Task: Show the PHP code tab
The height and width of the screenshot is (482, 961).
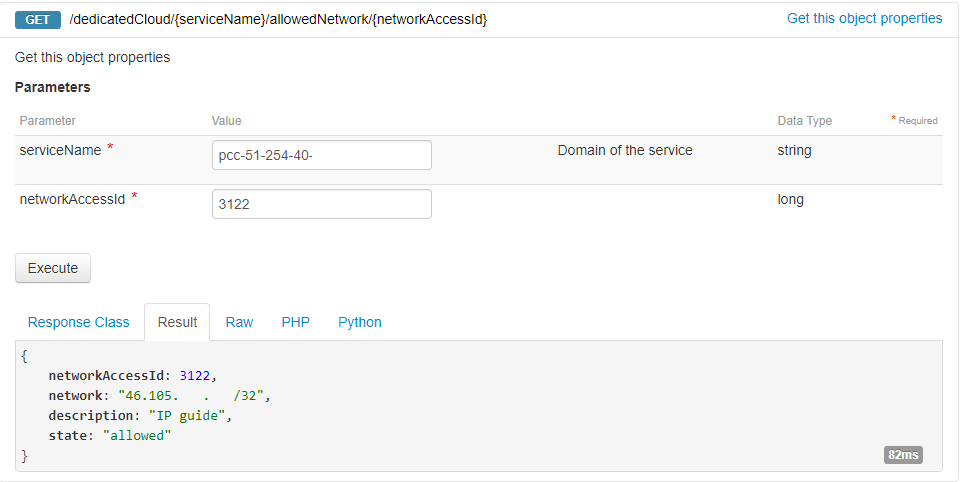Action: point(296,322)
